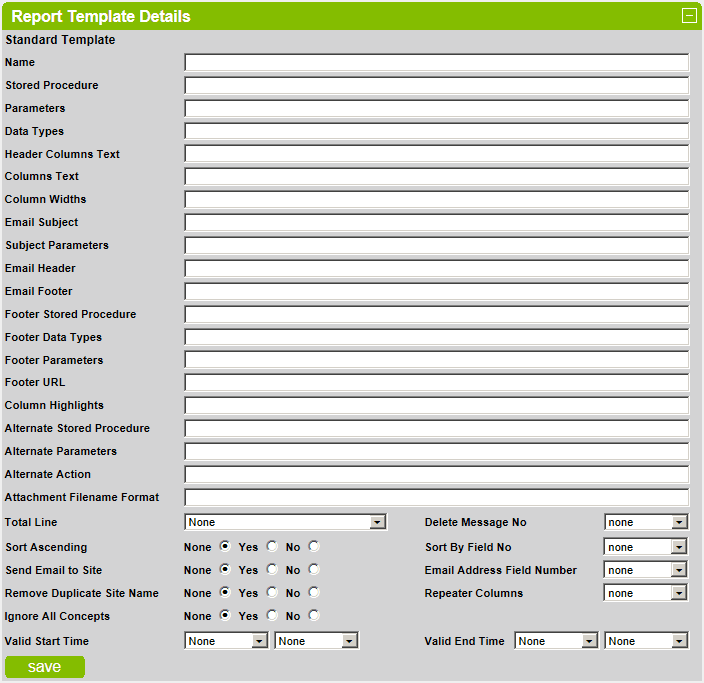Open Email Address Field Number dropdown
The height and width of the screenshot is (683, 704).
point(645,570)
